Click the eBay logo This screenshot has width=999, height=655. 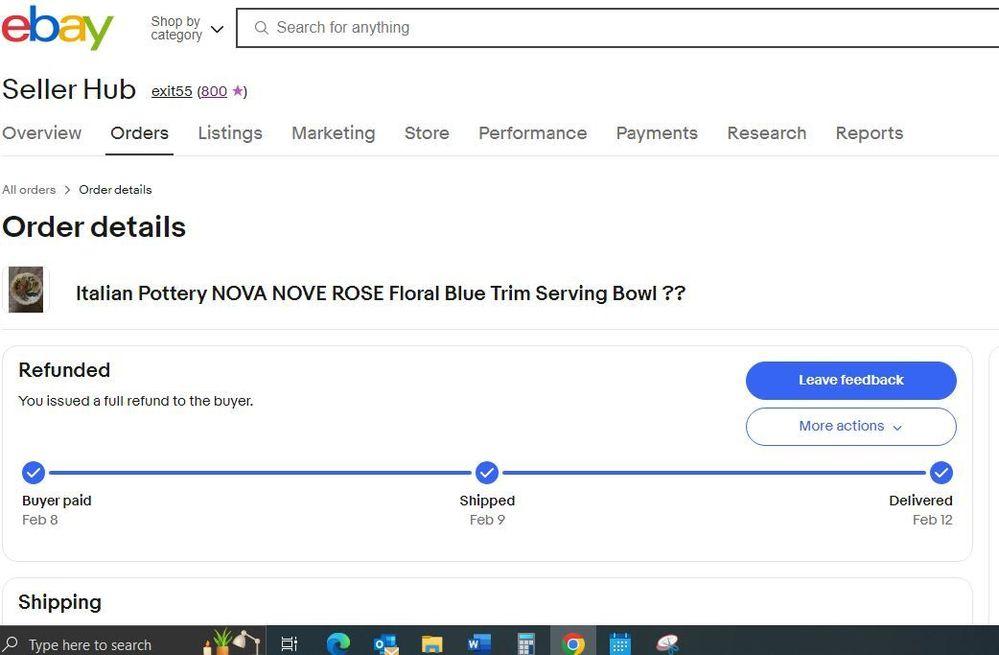(57, 28)
